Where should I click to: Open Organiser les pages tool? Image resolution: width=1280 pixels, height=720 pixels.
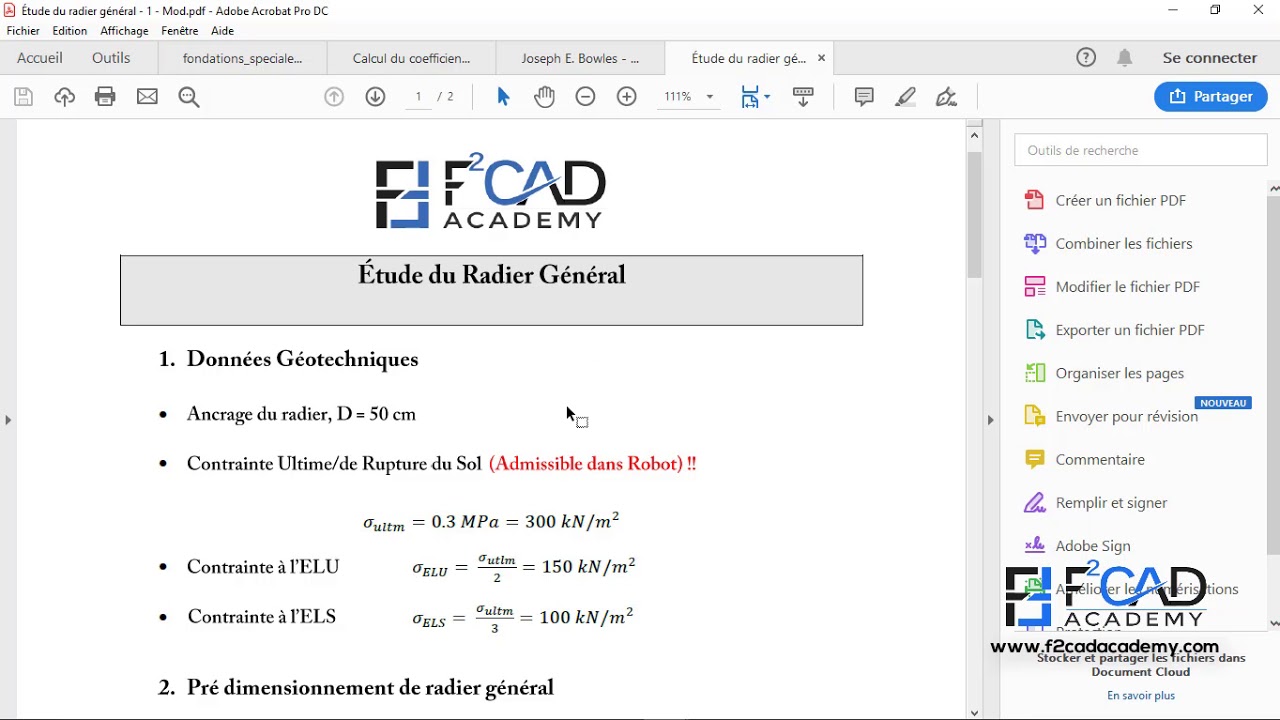click(1120, 373)
